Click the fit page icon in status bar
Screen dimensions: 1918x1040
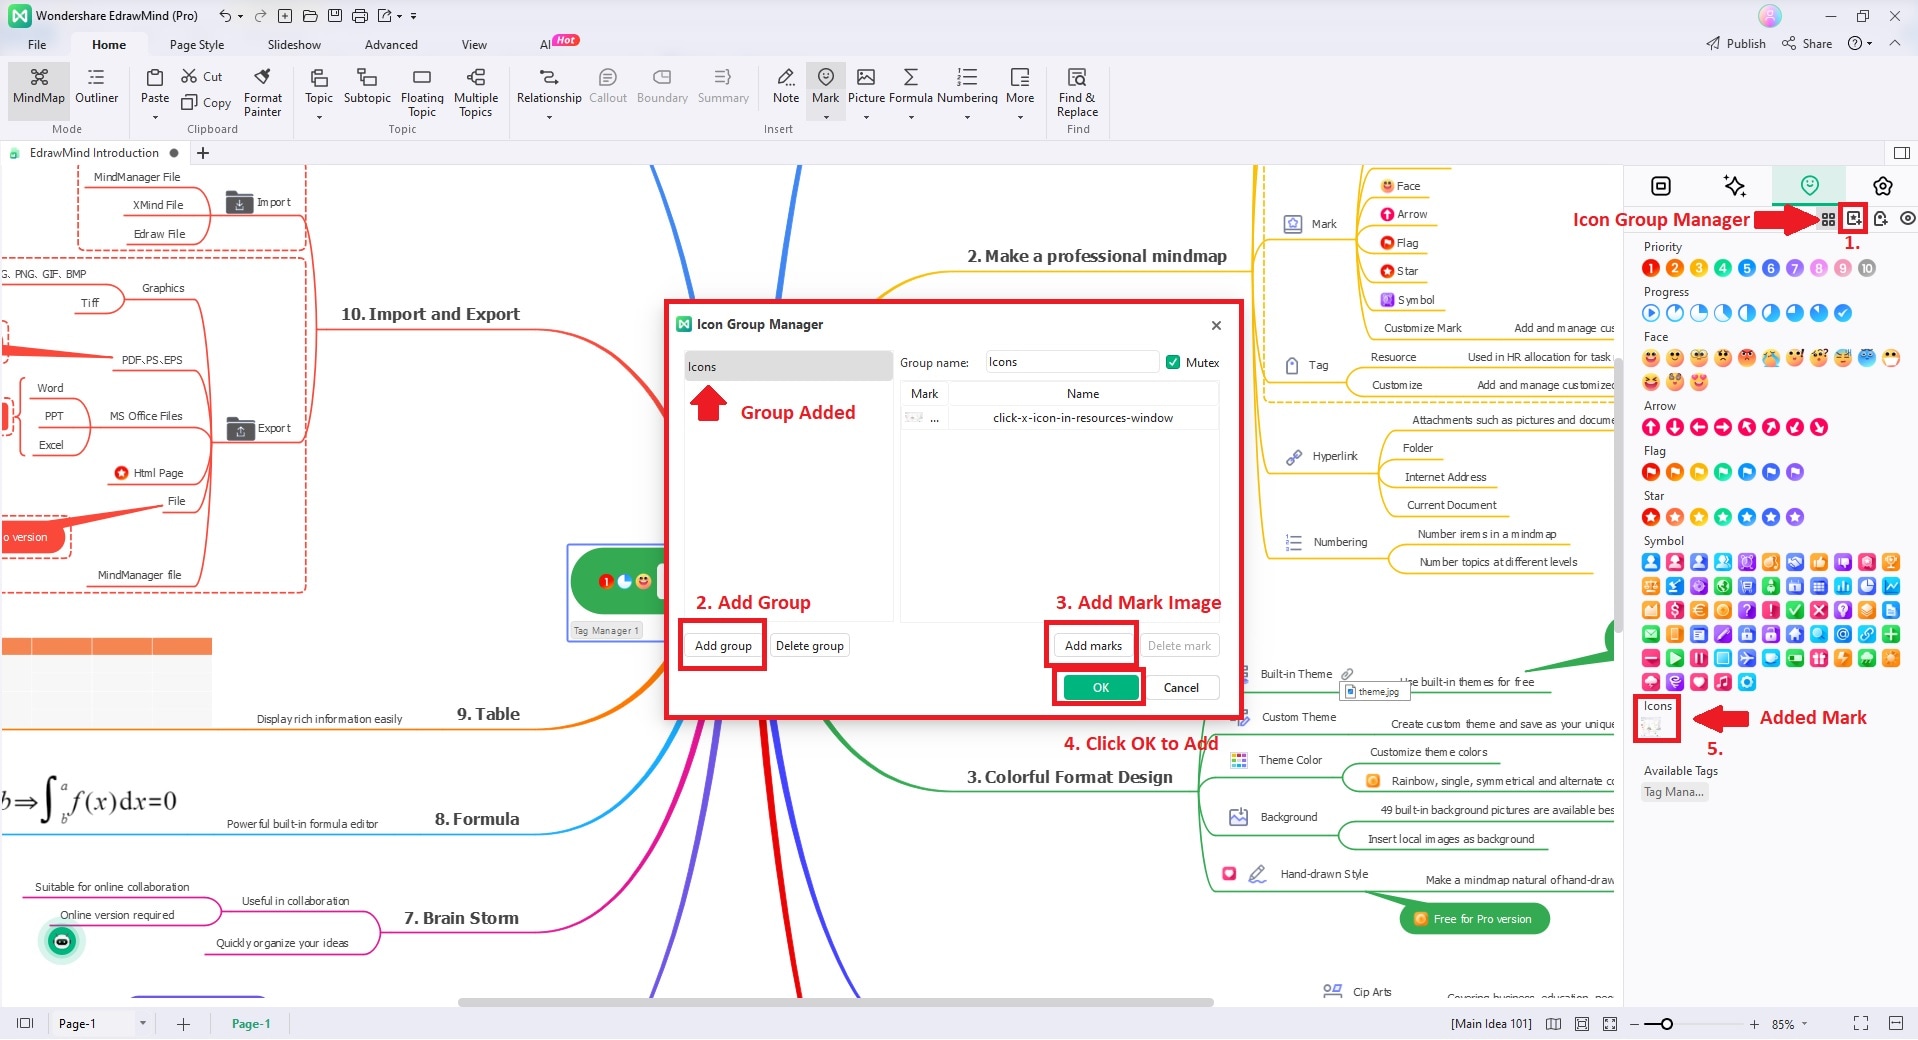click(x=1582, y=1024)
